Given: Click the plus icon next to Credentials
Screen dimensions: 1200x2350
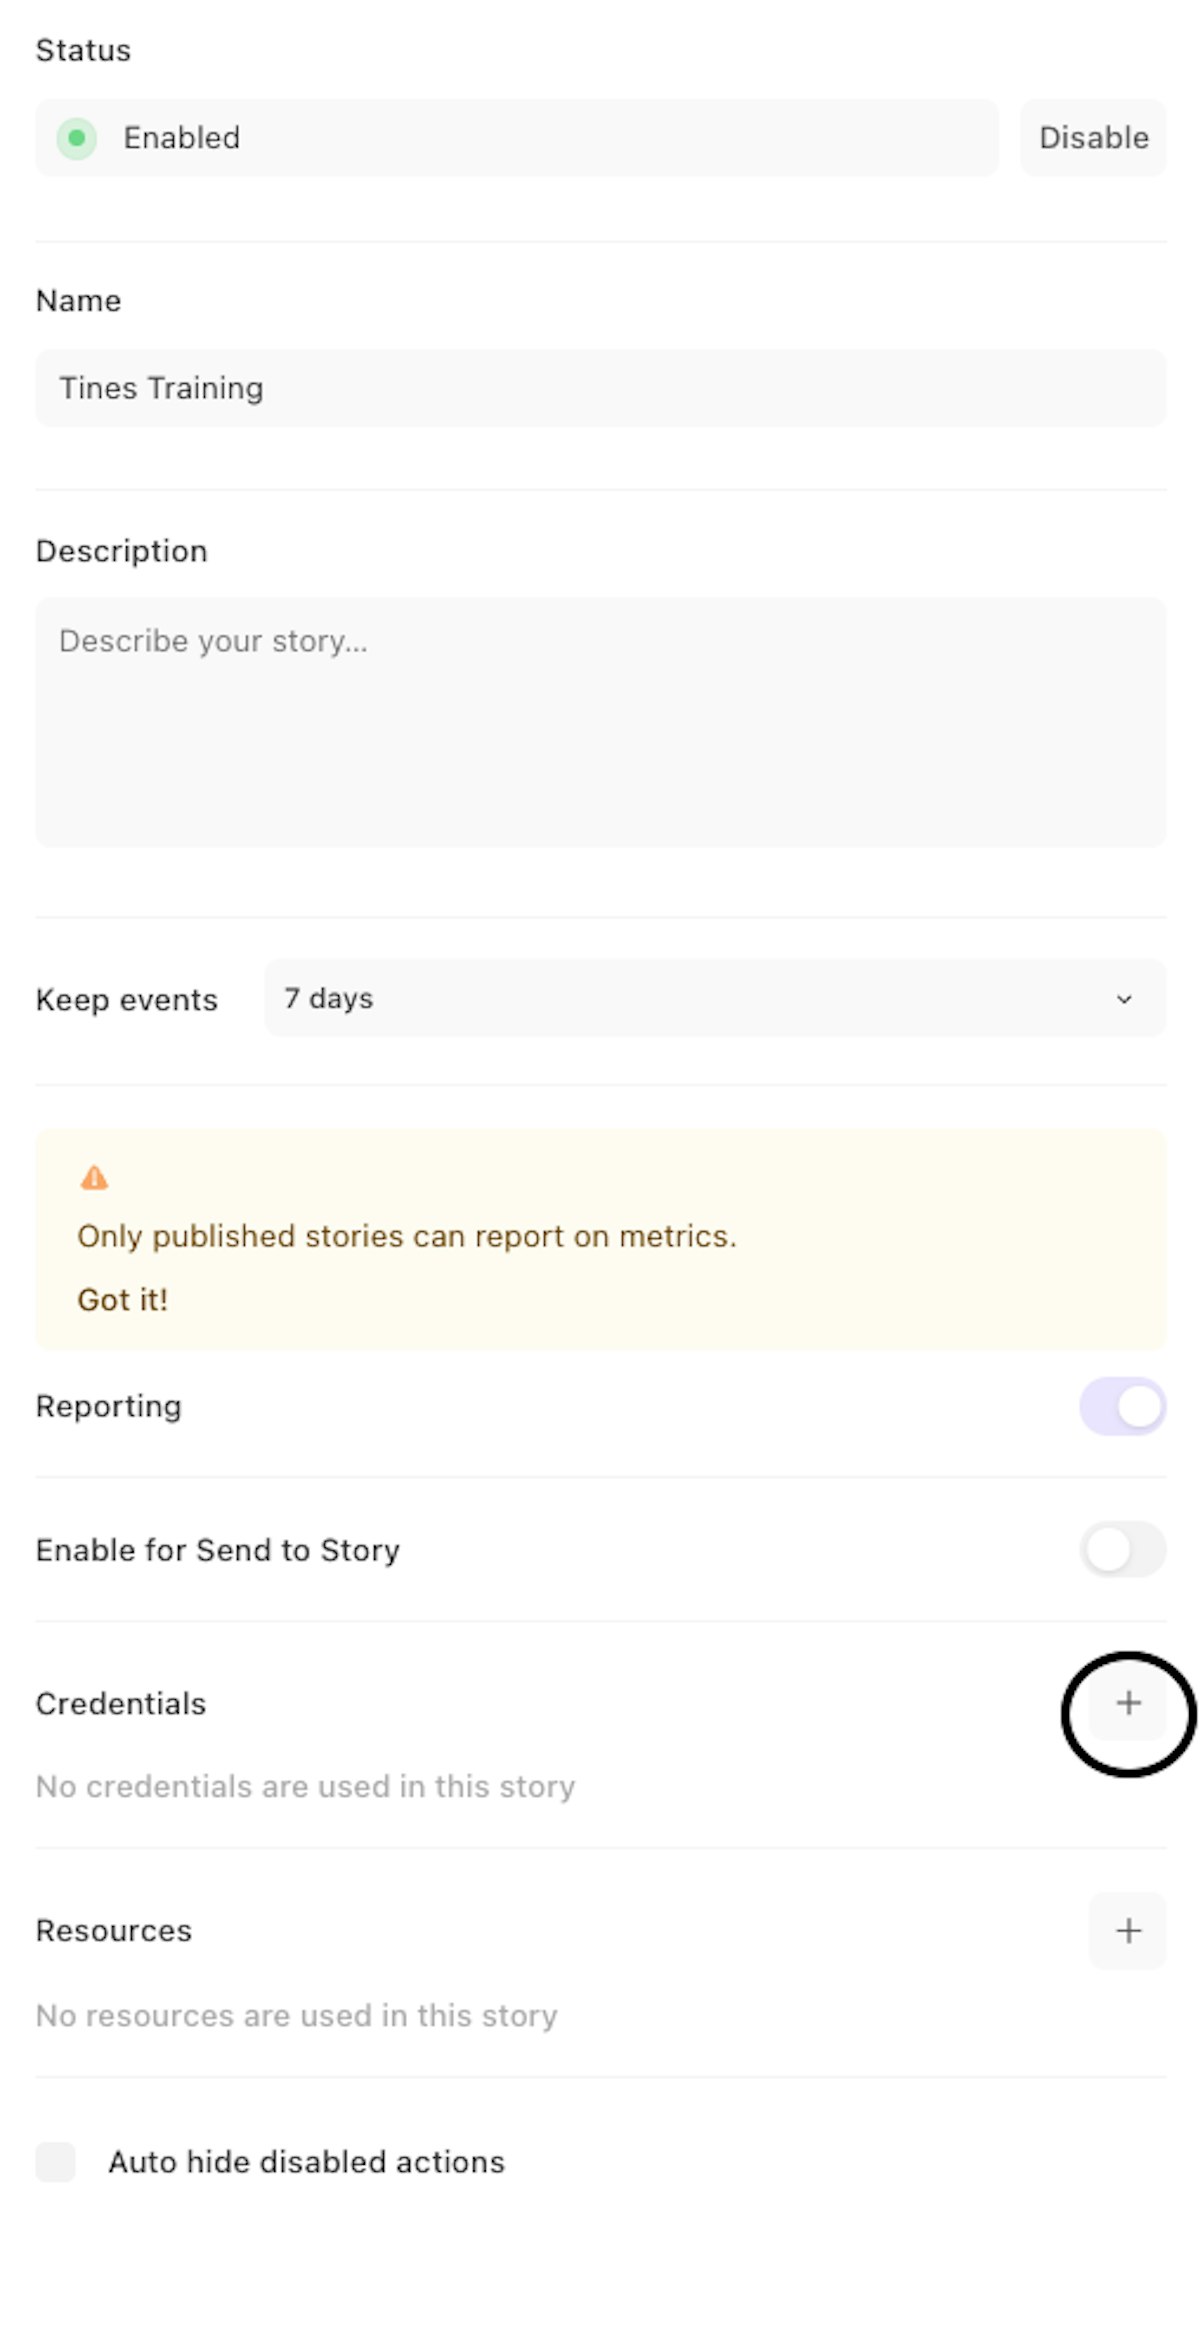Looking at the screenshot, I should 1128,1703.
